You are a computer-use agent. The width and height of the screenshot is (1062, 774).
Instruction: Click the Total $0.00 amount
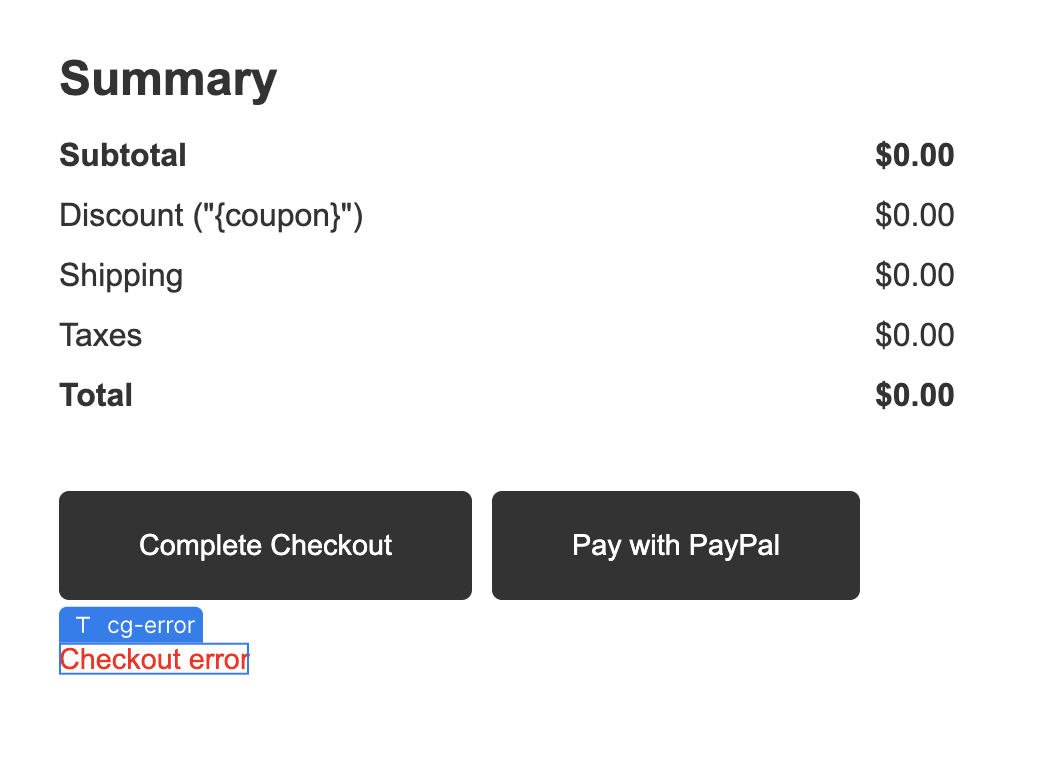coord(914,395)
